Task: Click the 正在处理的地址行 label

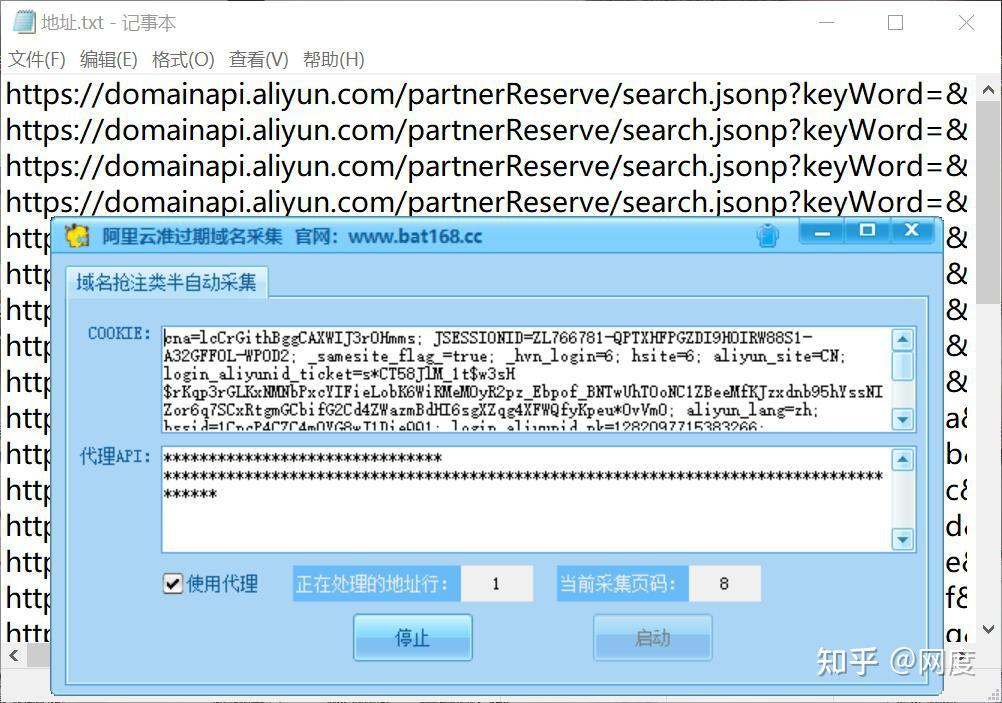Action: pyautogui.click(x=376, y=583)
